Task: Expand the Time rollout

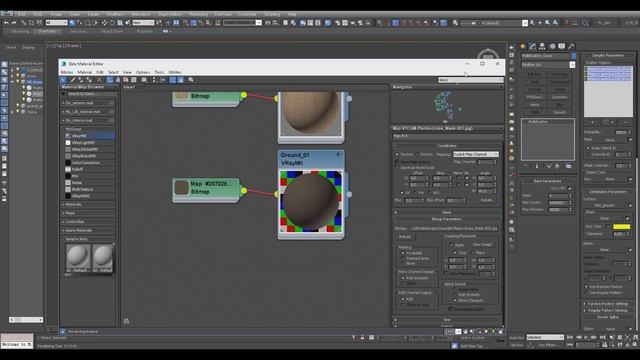Action: pyautogui.click(x=447, y=320)
